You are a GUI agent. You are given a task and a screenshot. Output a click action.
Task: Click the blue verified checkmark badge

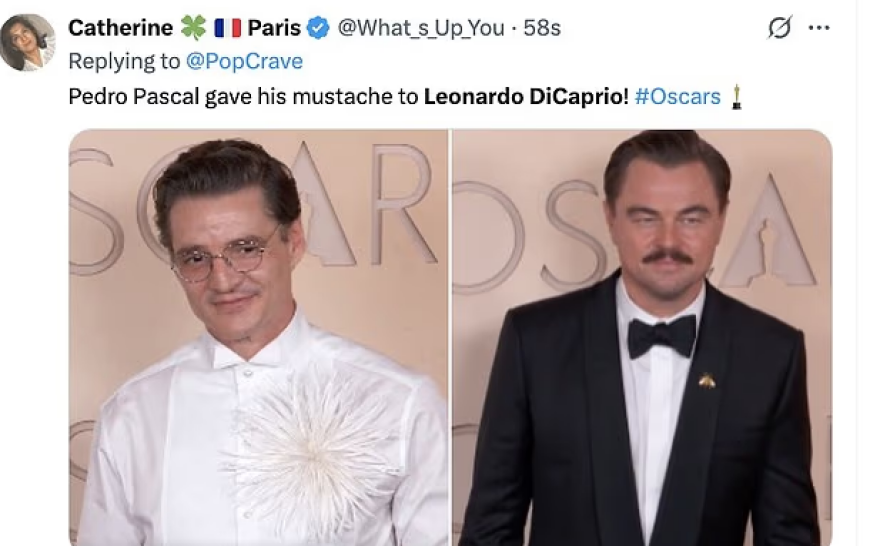[318, 28]
